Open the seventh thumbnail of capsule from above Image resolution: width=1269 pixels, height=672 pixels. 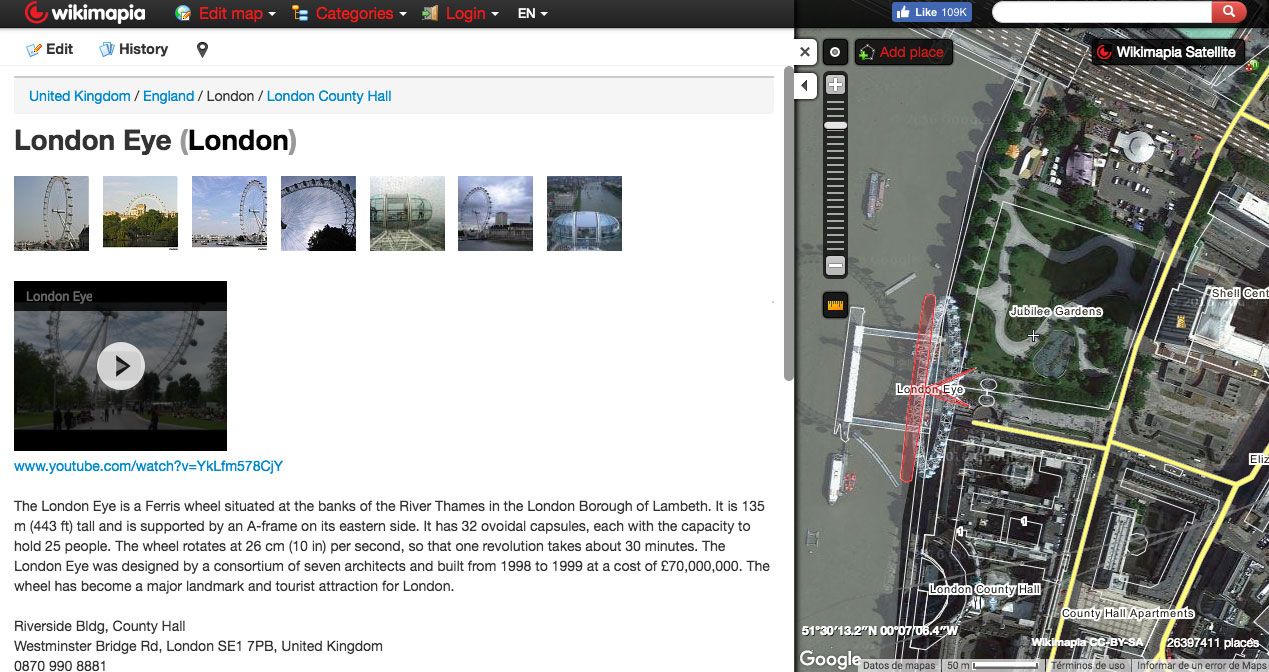point(584,213)
